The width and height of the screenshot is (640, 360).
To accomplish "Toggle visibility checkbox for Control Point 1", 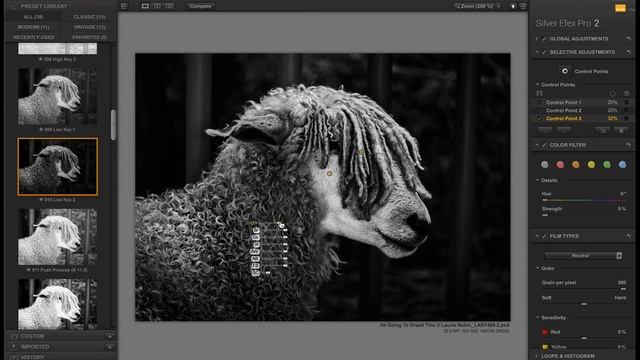I will point(540,102).
